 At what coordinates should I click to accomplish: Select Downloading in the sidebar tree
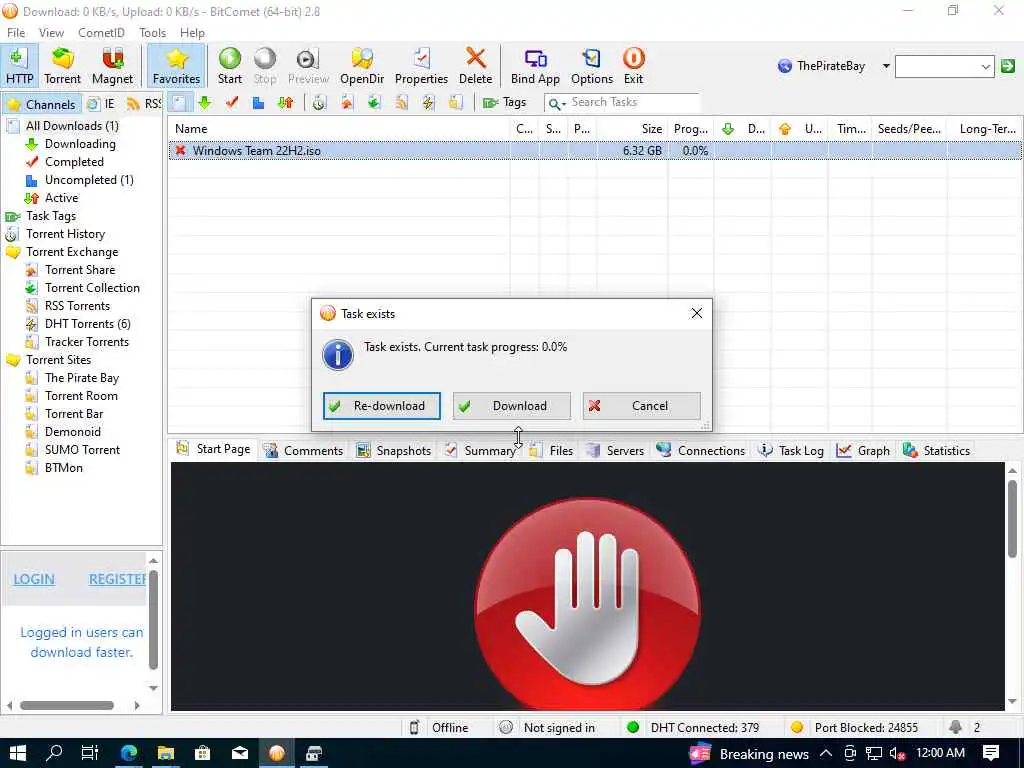80,144
